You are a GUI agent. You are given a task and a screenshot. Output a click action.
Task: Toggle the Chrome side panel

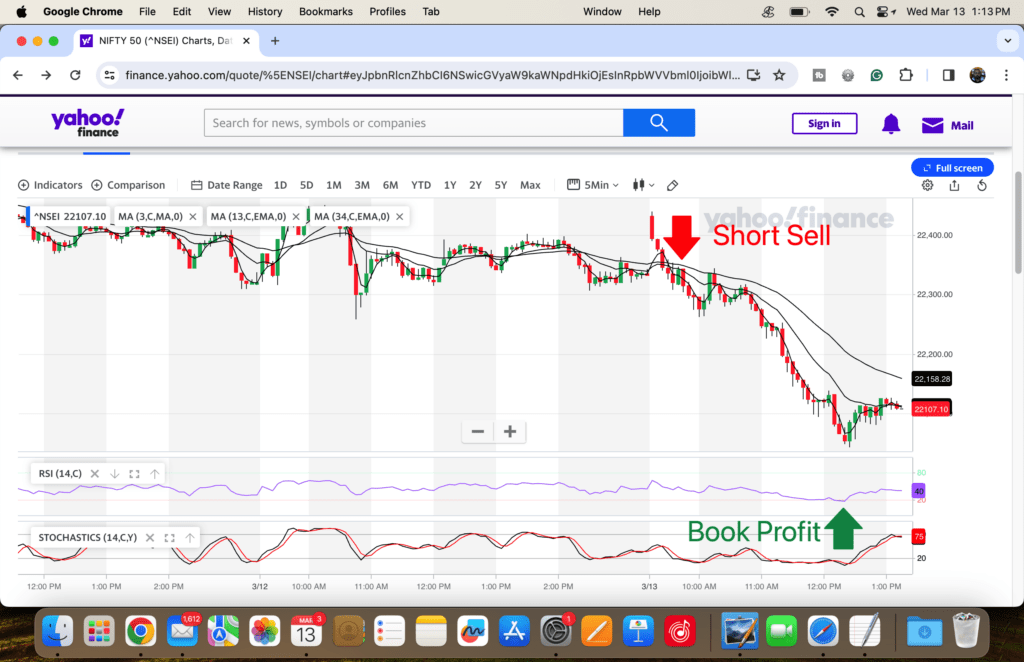click(x=948, y=75)
